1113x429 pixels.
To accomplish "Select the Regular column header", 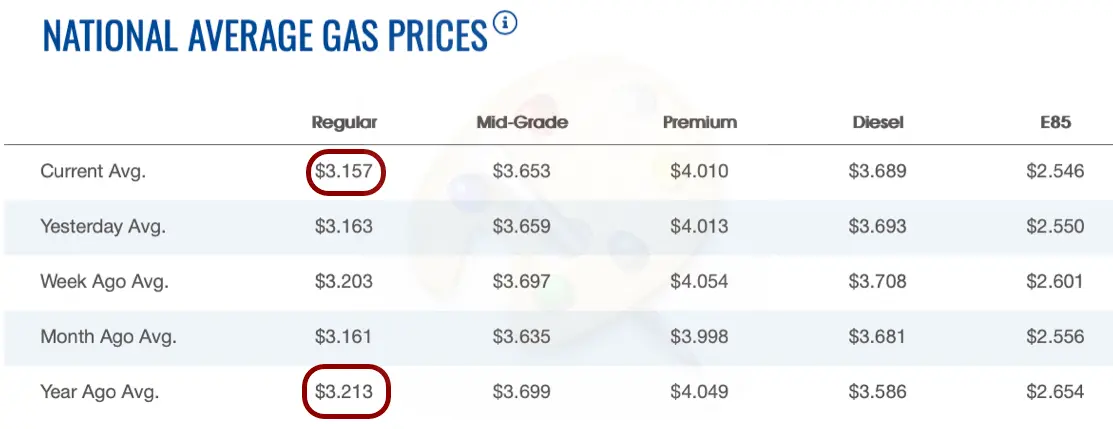I will click(x=344, y=123).
